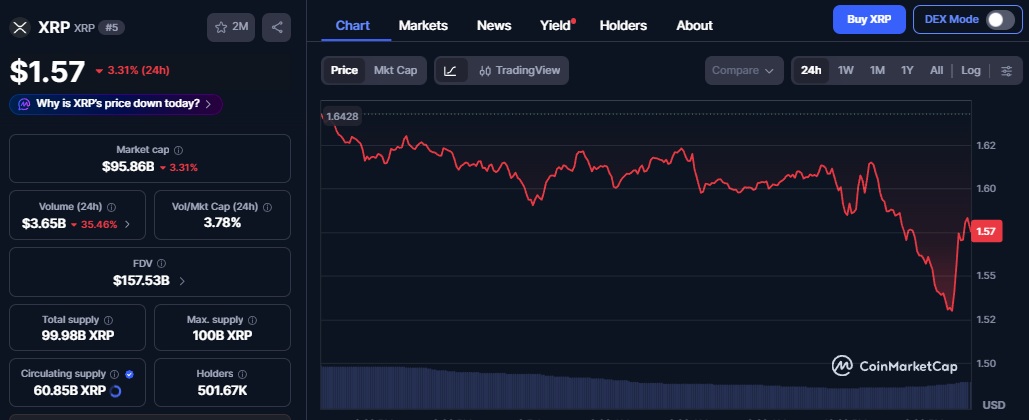This screenshot has width=1029, height=420.
Task: Select Price chart view
Action: pyautogui.click(x=344, y=70)
